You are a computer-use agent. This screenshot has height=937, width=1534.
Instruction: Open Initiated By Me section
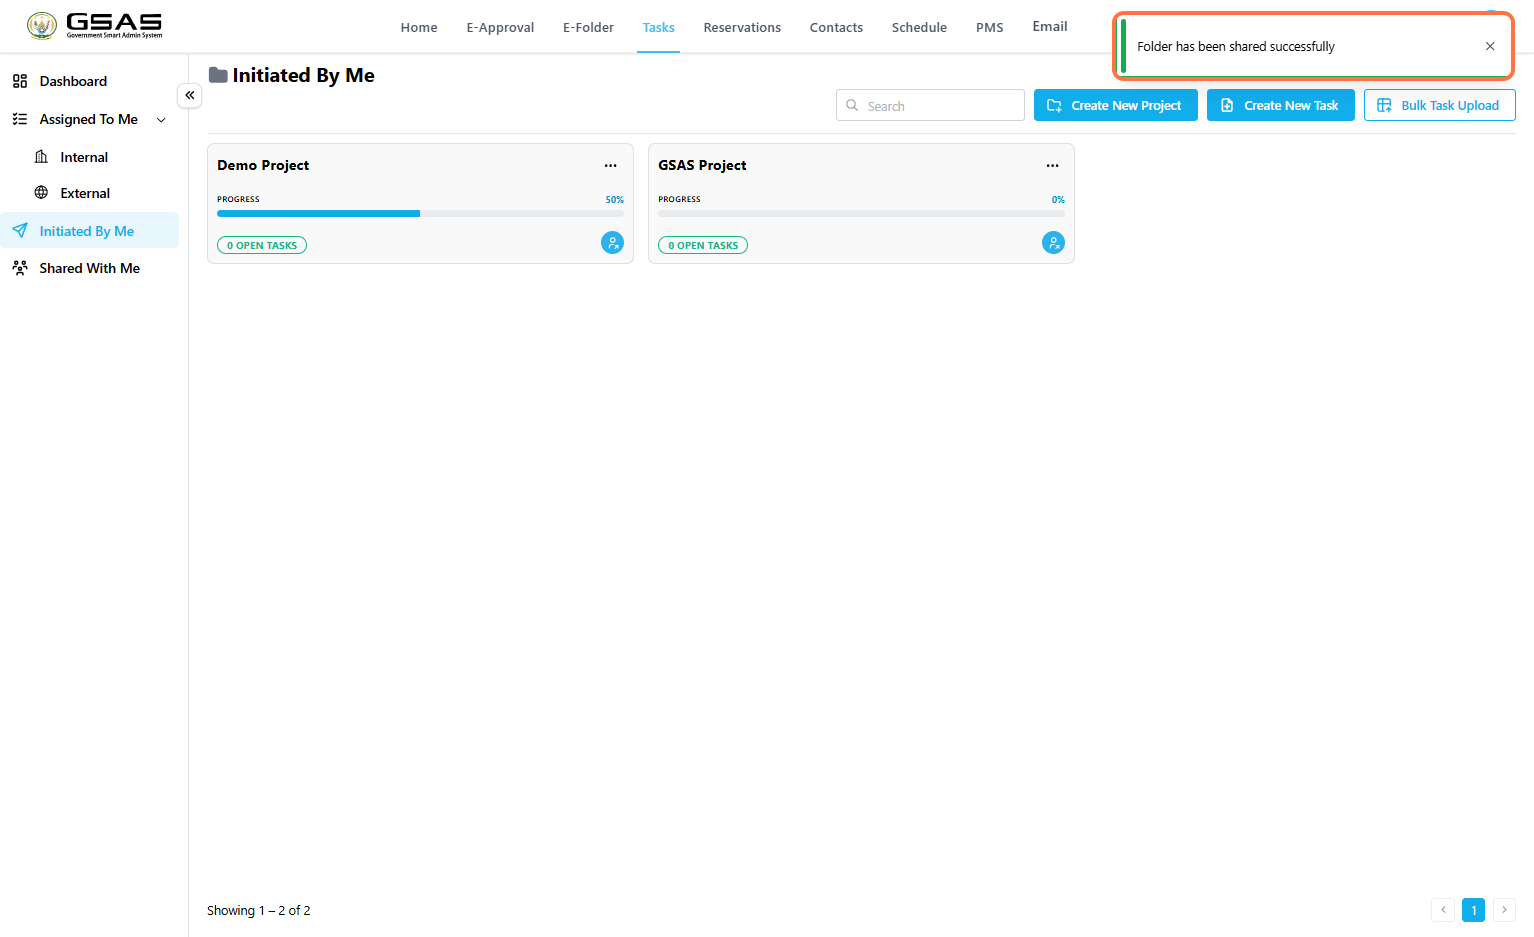(x=87, y=231)
